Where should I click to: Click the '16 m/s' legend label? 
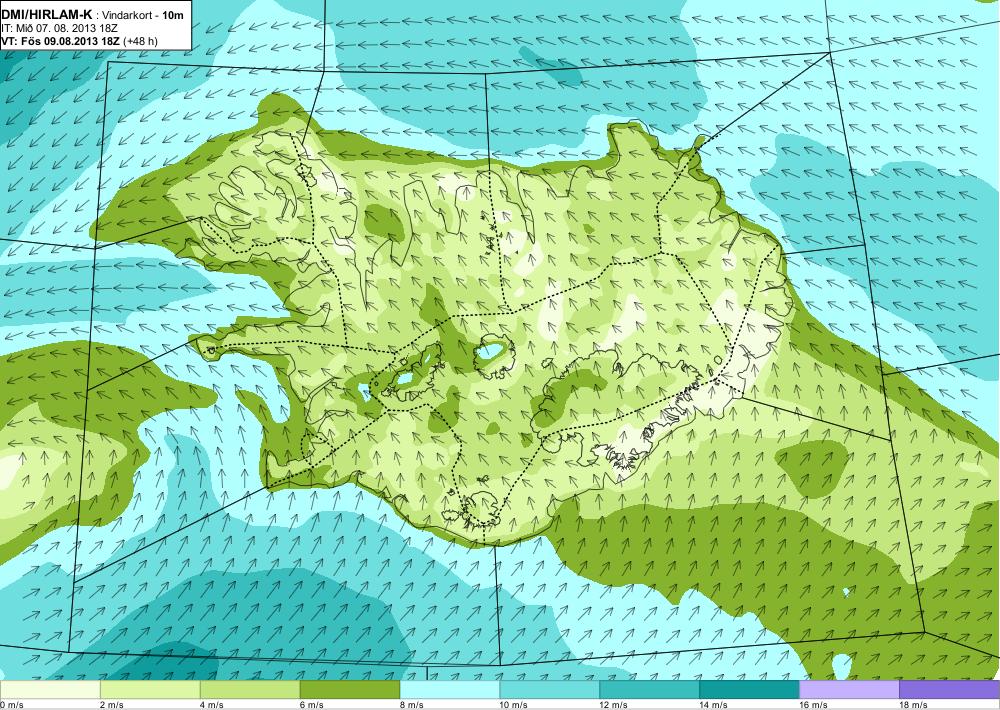(x=814, y=705)
